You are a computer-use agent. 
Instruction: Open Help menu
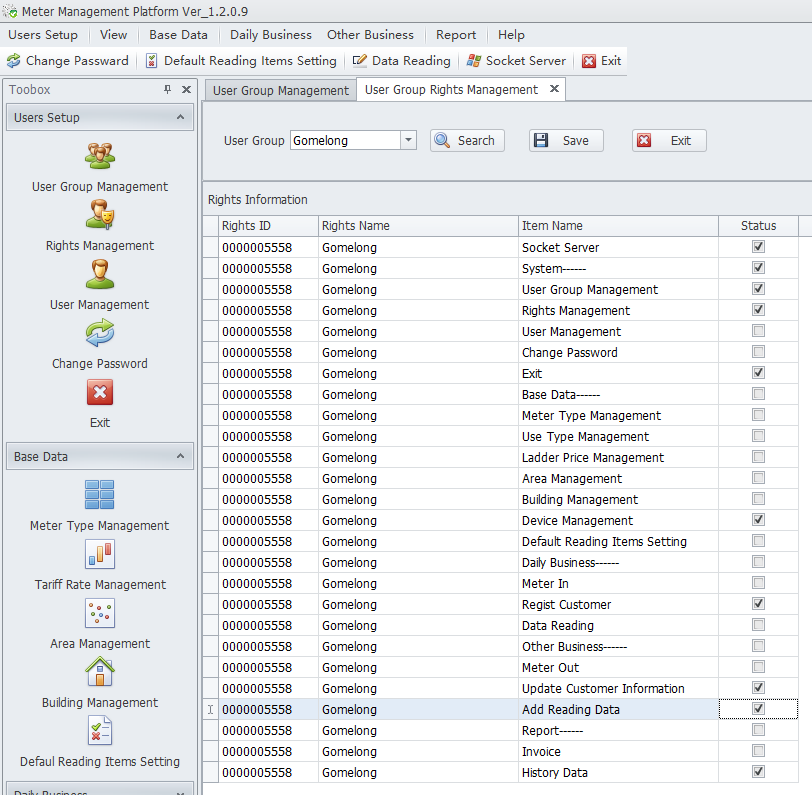[511, 35]
